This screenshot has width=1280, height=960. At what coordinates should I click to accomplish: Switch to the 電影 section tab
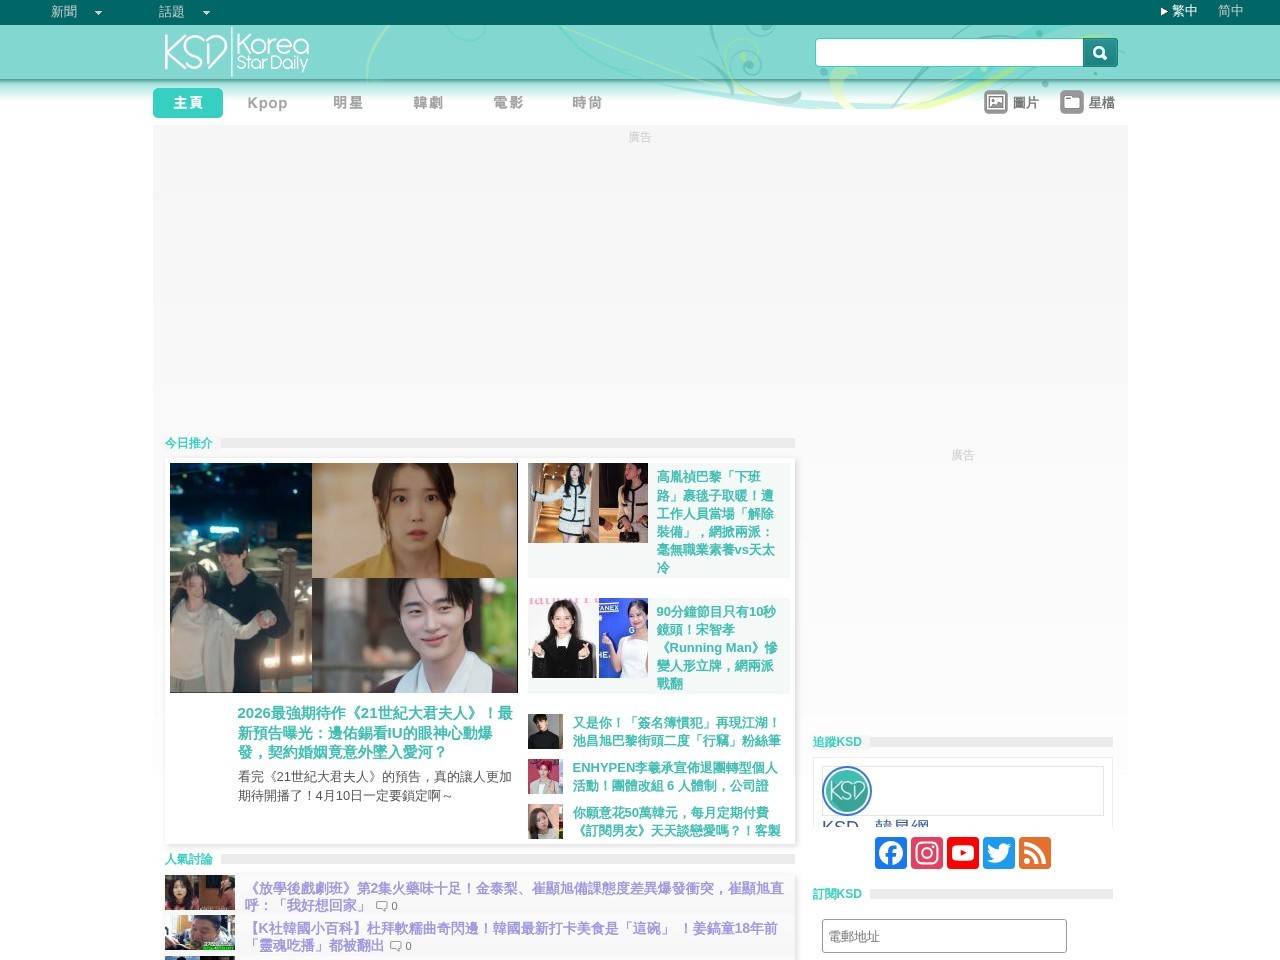507,102
